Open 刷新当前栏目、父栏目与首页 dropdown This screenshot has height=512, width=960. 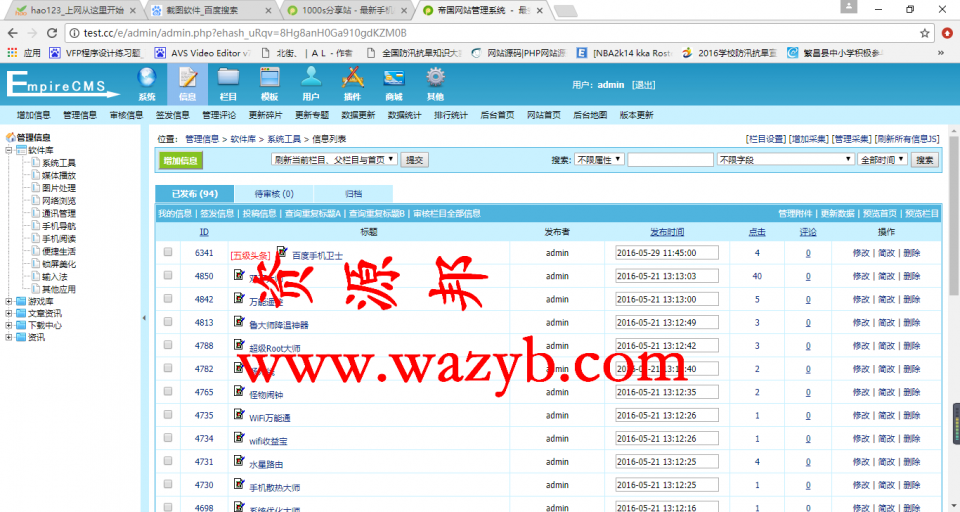(x=334, y=160)
